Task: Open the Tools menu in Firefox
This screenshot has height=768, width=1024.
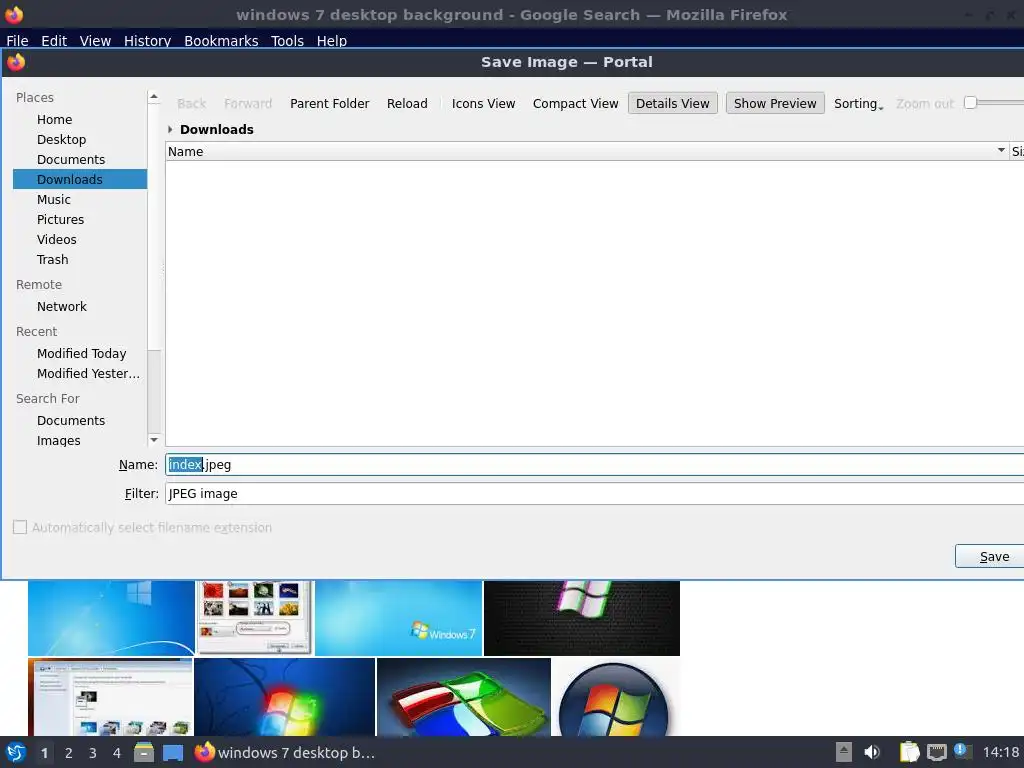Action: 287,40
